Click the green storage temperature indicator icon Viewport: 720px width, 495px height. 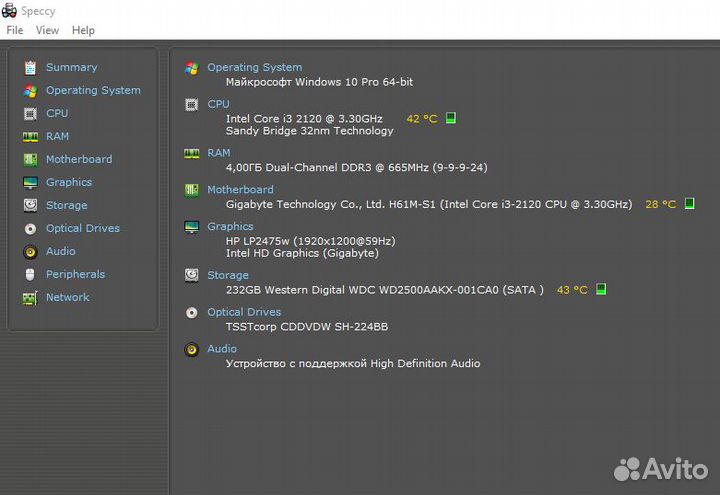point(601,289)
